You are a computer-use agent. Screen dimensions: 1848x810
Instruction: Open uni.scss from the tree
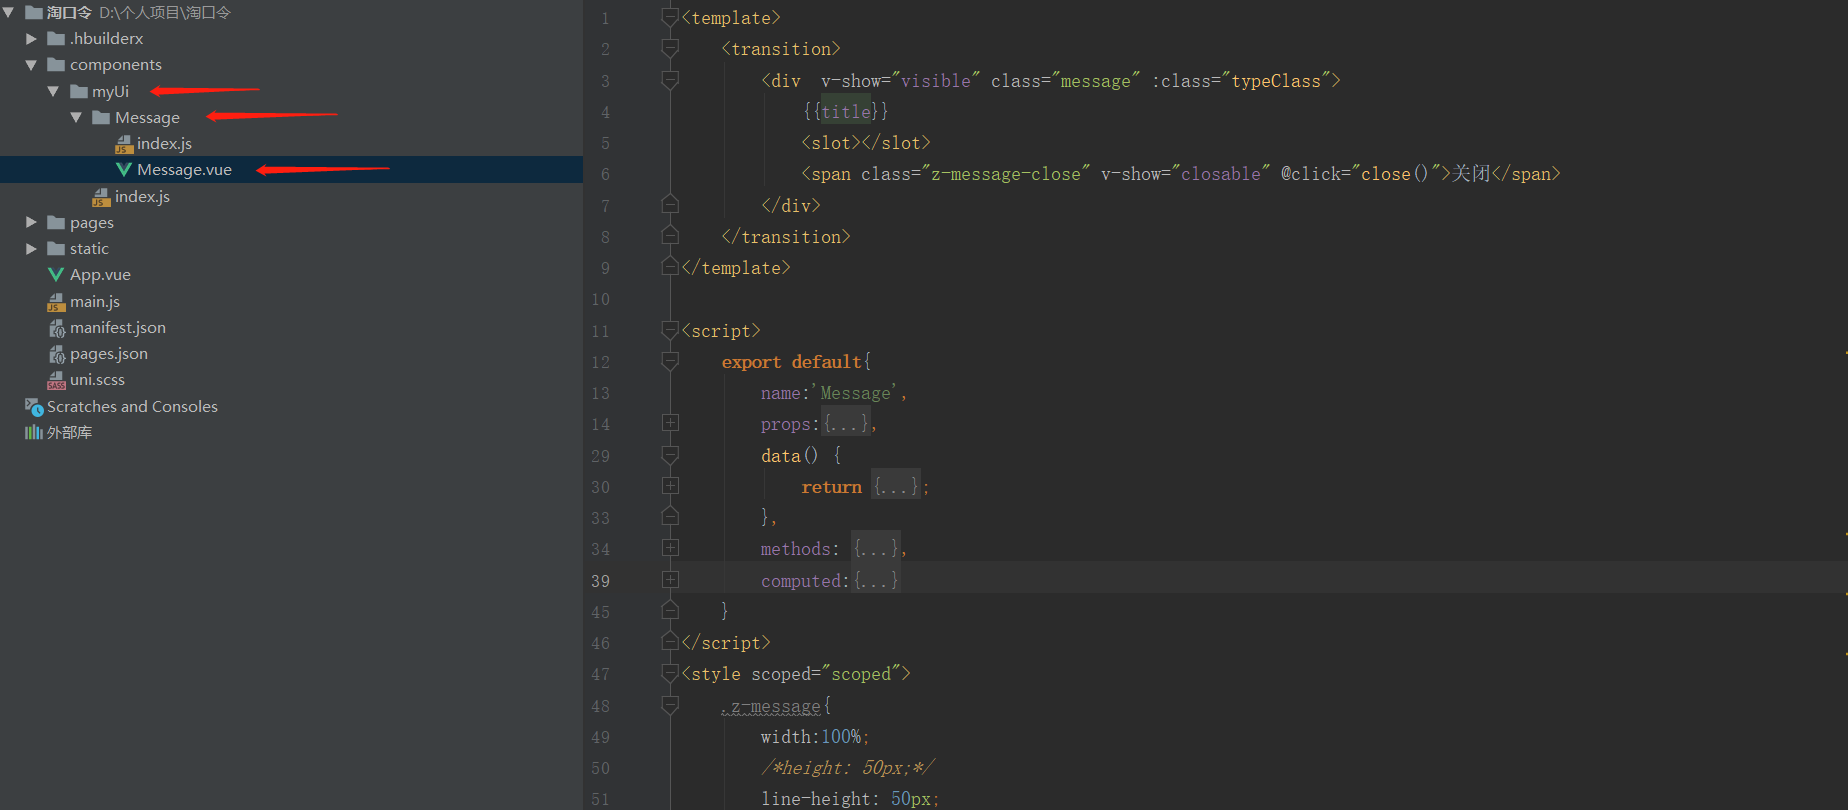(x=97, y=380)
